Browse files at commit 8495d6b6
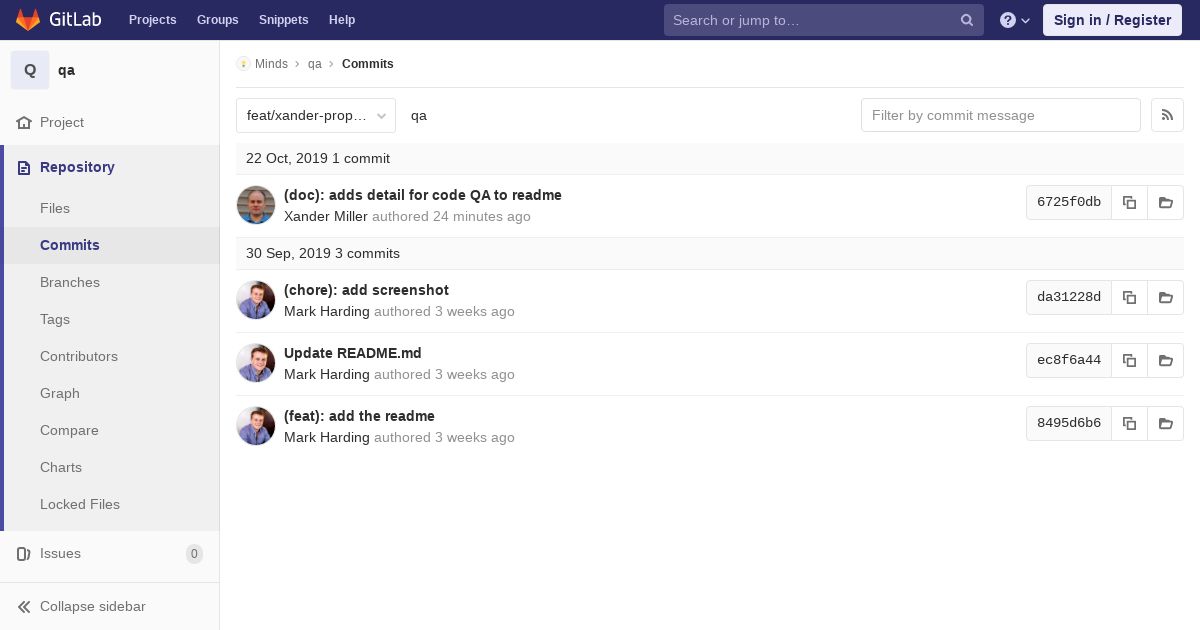 tap(1165, 423)
